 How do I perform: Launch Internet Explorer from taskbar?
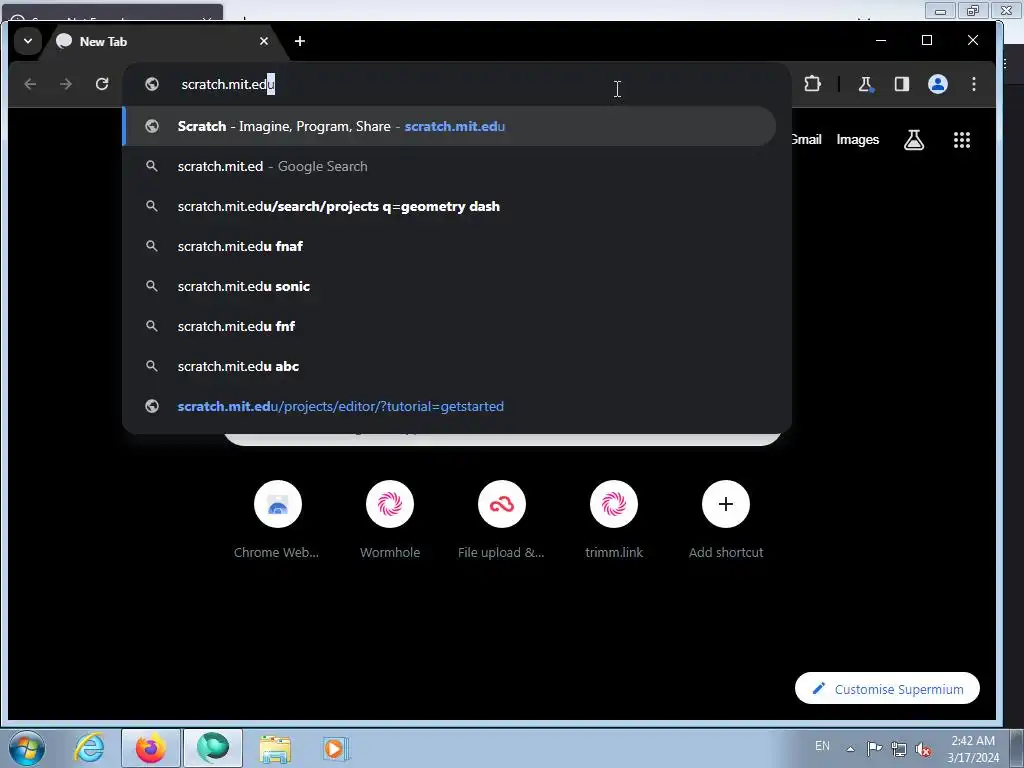pyautogui.click(x=89, y=748)
